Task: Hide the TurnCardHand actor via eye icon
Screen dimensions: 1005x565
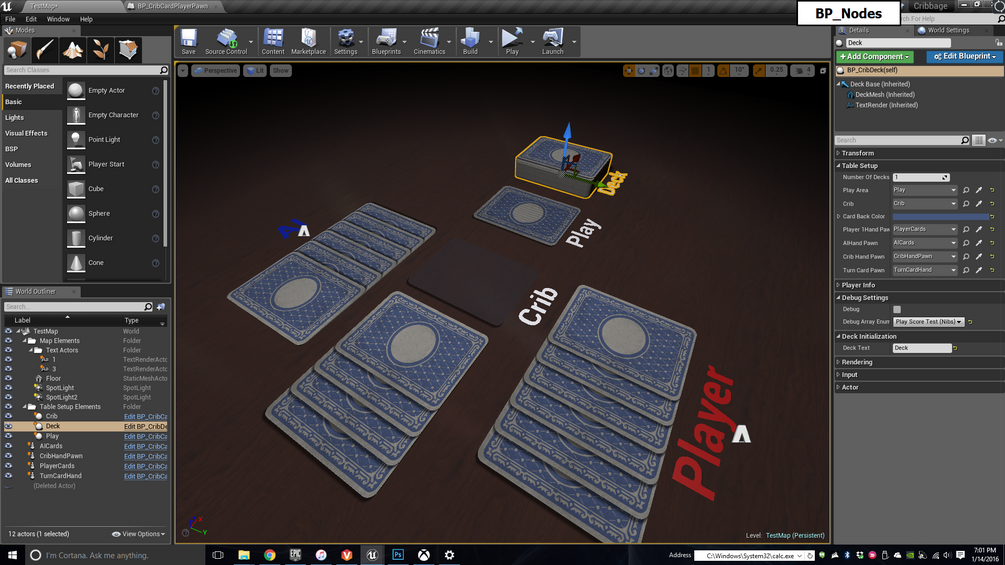Action: [8, 476]
